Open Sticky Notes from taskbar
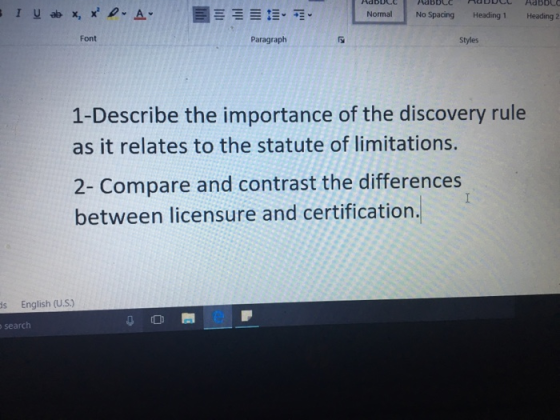This screenshot has width=560, height=420. (x=246, y=316)
